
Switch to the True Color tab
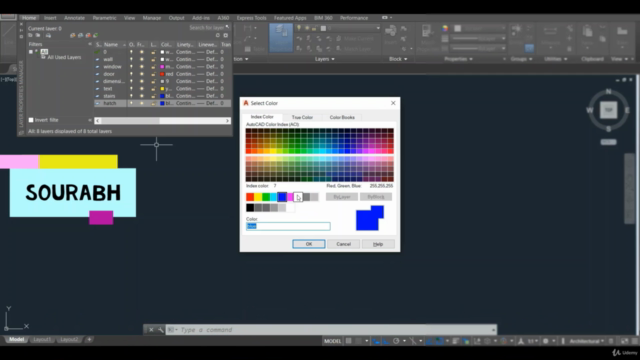click(x=302, y=117)
